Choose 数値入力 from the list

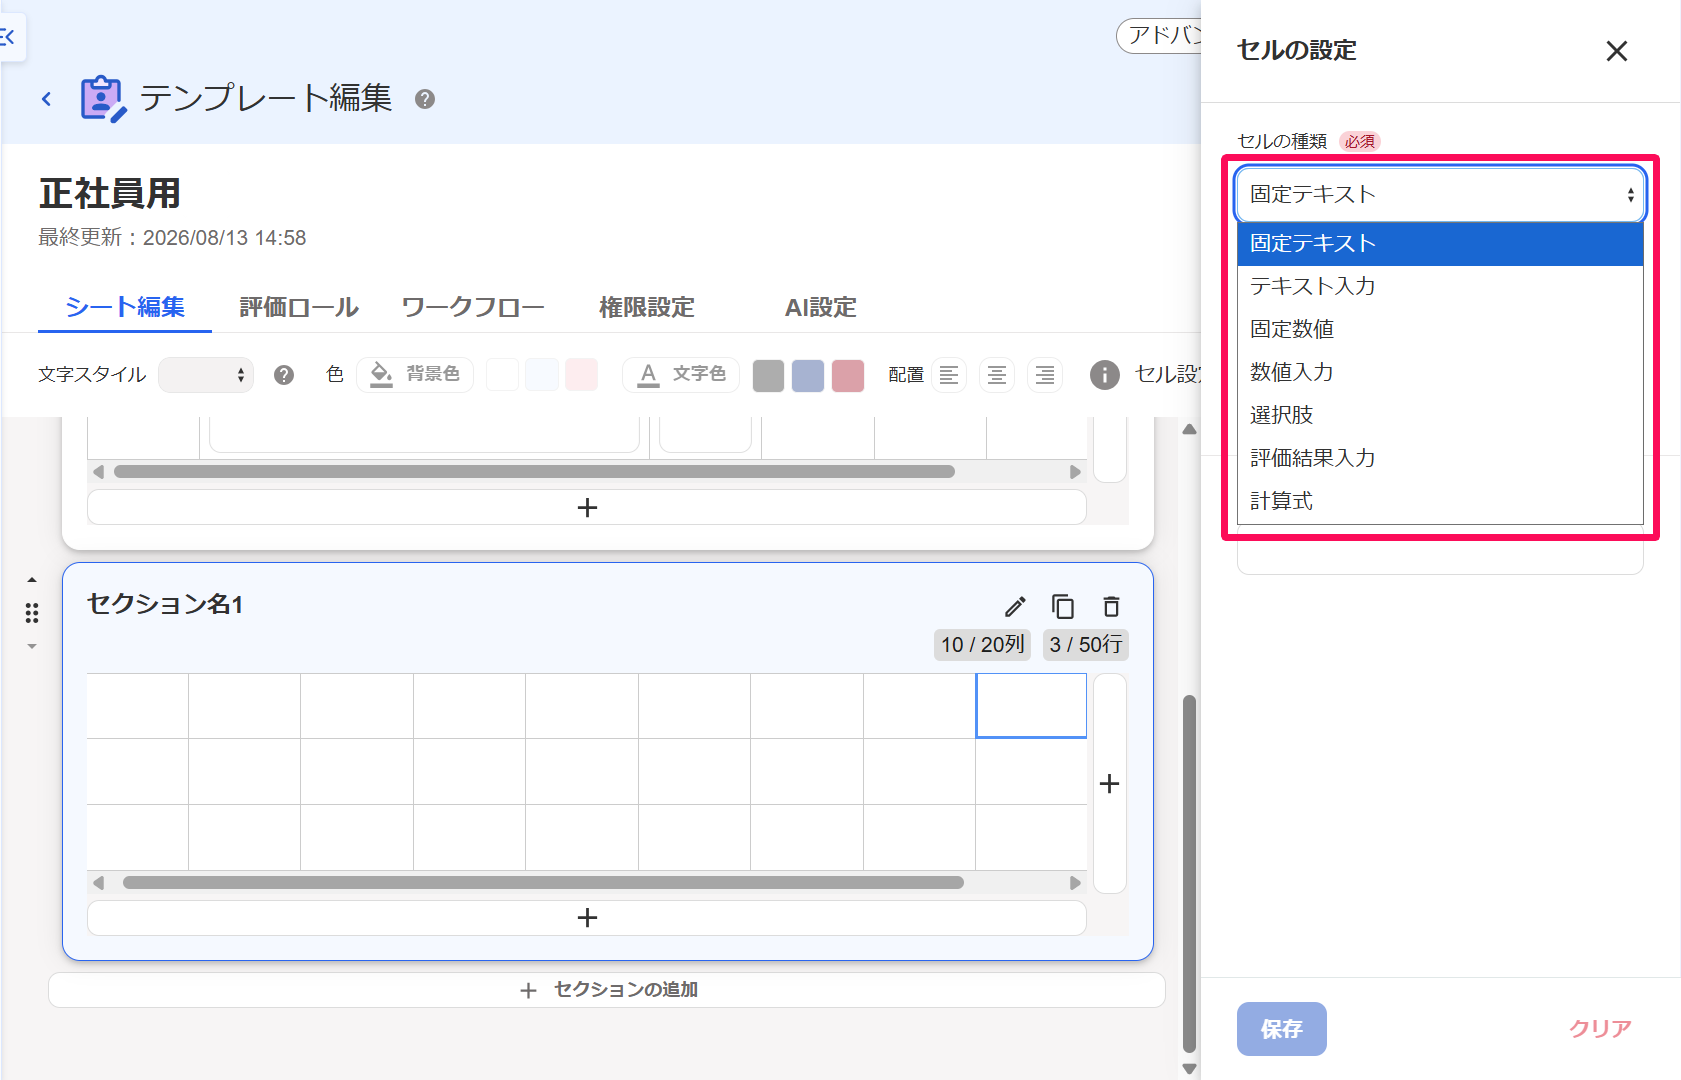pos(1440,373)
